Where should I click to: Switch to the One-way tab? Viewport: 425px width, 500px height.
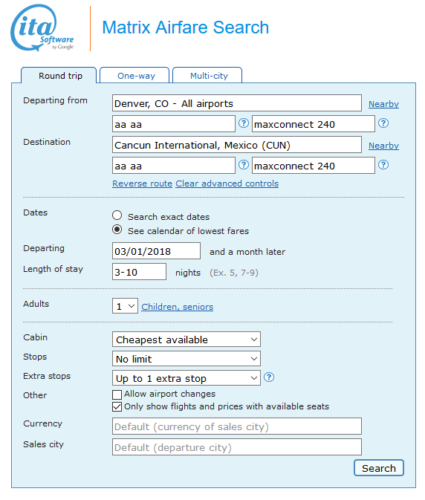(135, 76)
